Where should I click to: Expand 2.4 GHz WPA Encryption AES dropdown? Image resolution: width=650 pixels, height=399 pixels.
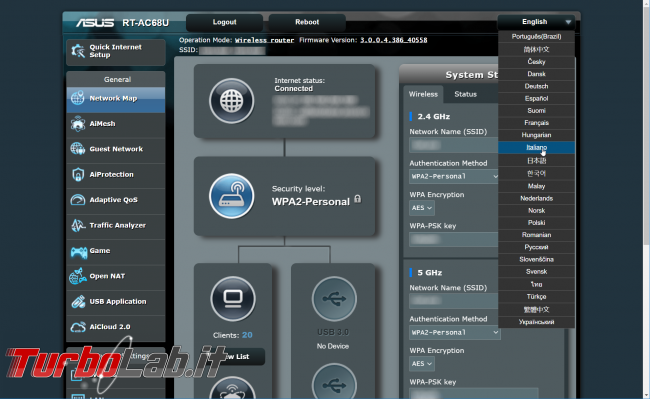[x=422, y=208]
